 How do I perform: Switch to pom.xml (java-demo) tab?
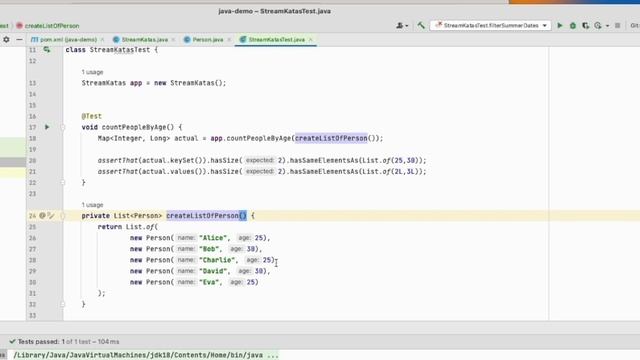tap(64, 40)
